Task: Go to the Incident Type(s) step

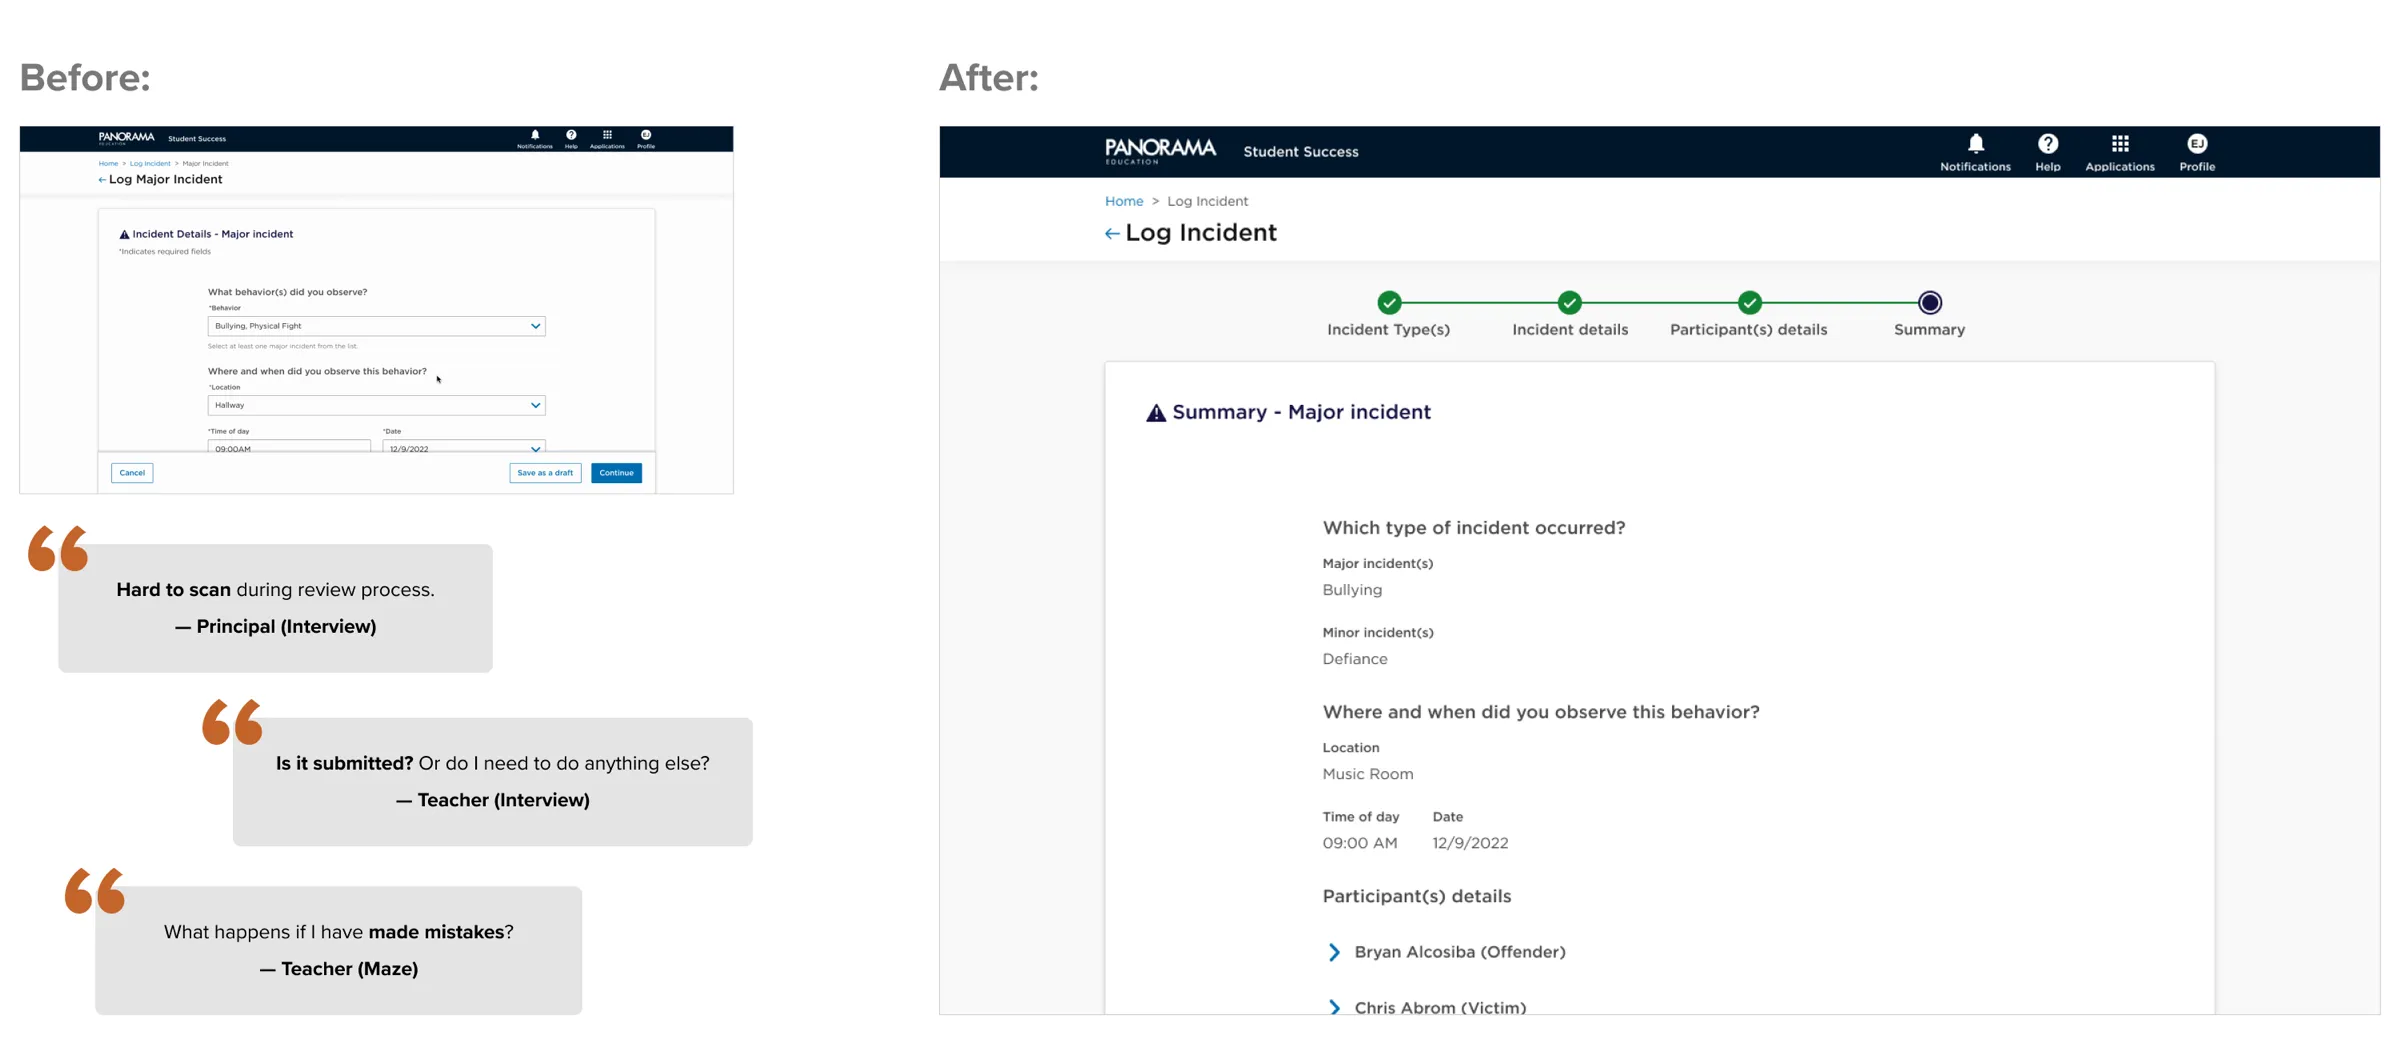Action: click(1388, 303)
